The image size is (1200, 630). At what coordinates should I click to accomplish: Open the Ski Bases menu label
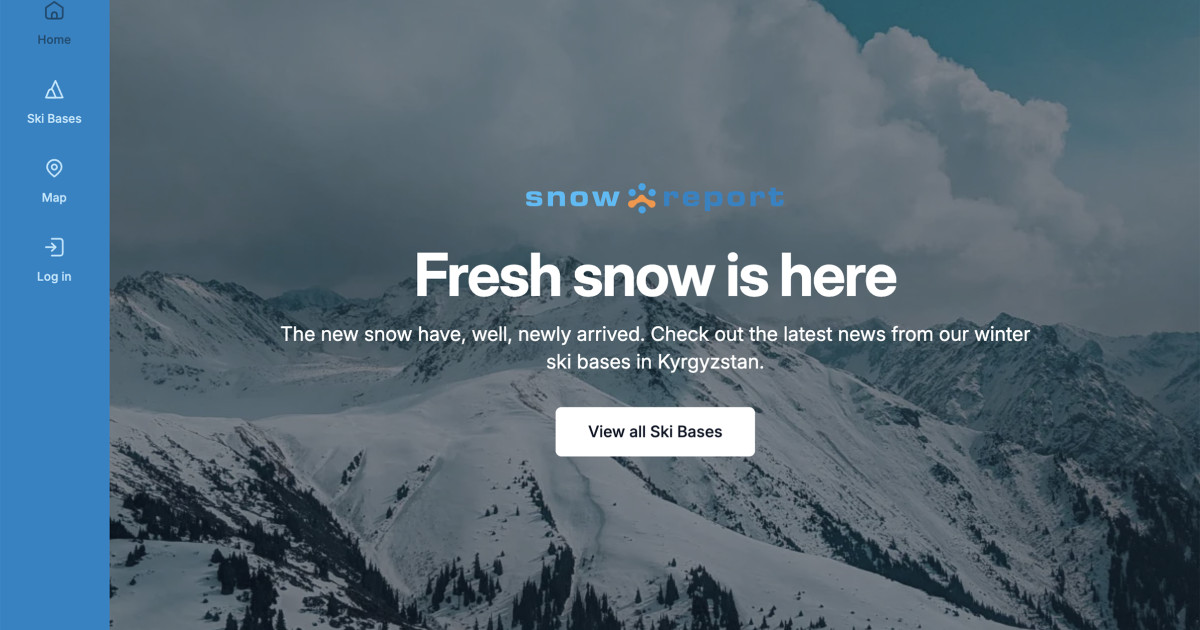(54, 119)
